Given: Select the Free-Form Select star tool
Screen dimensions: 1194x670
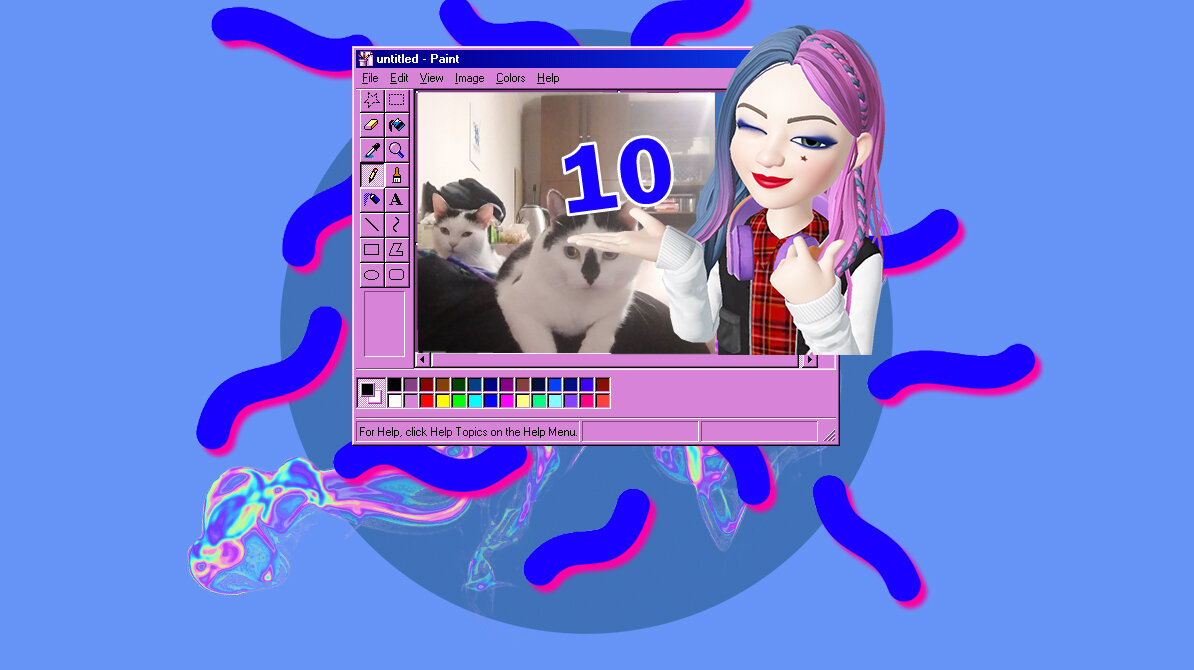Looking at the screenshot, I should pos(372,100).
